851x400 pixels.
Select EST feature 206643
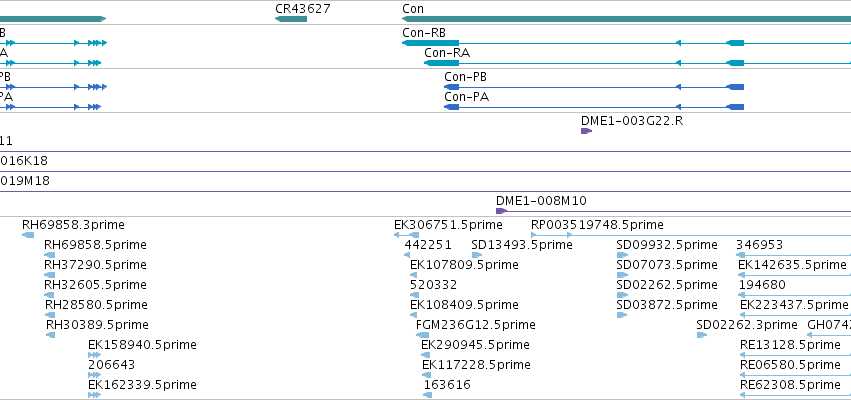(94, 375)
